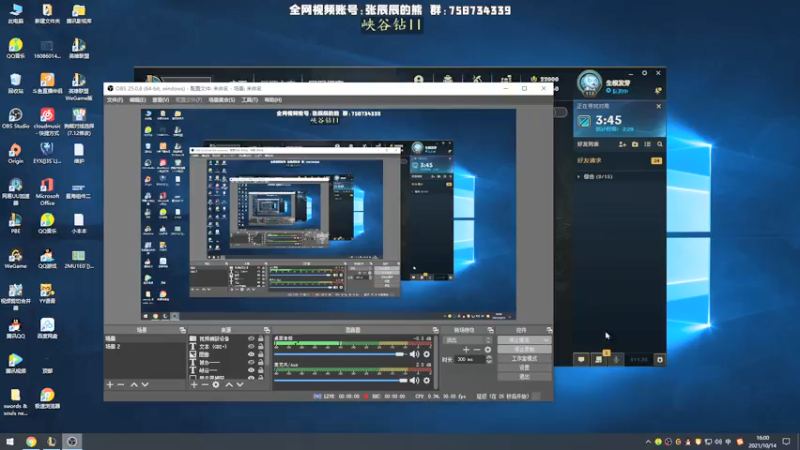Move the selected source down in the Sources list
This screenshot has height=450, width=800.
pyautogui.click(x=240, y=385)
